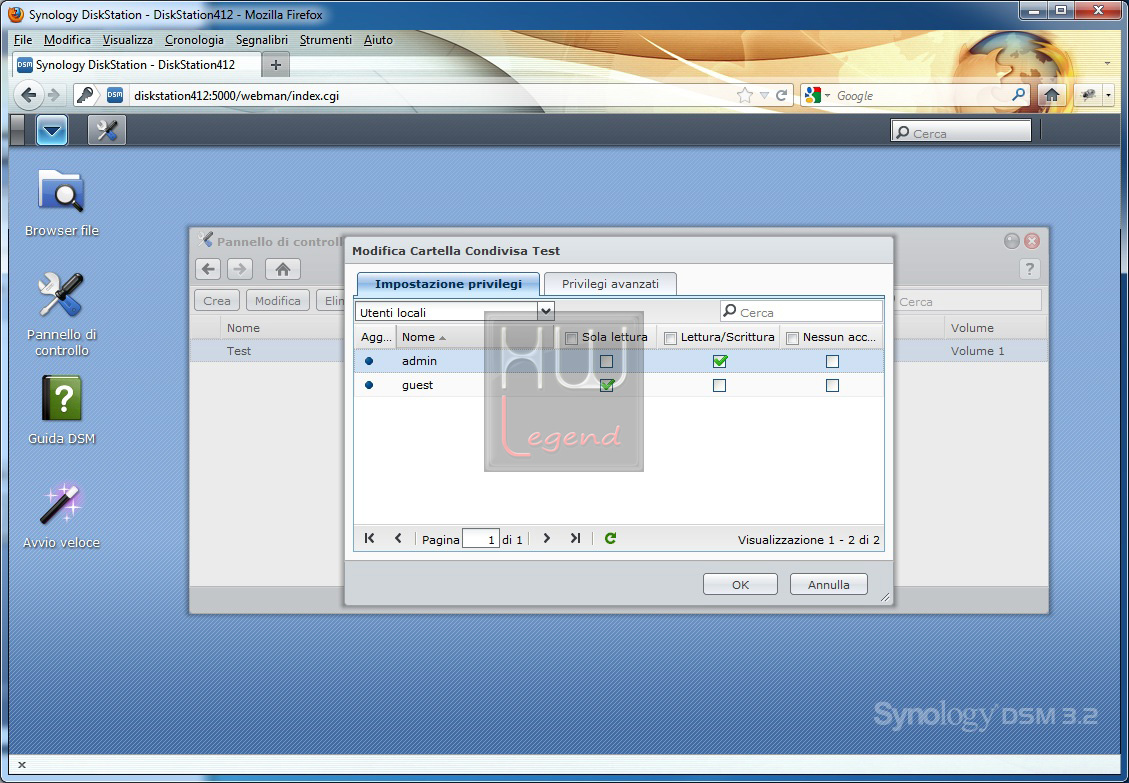Click the Firefox forward arrow button

click(54, 95)
